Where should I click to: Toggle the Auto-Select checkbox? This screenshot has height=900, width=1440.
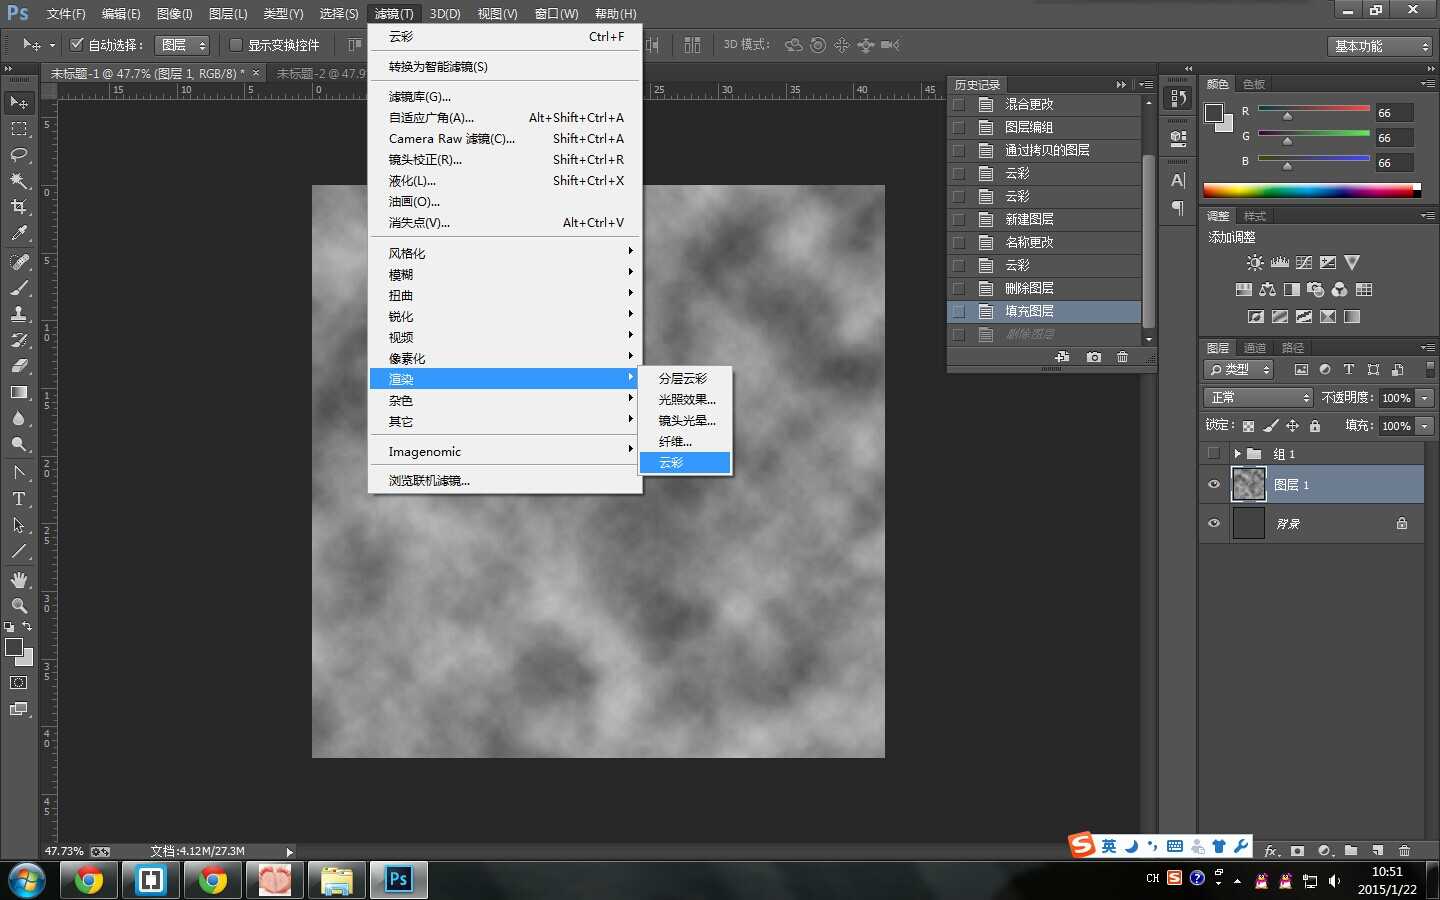pos(76,44)
